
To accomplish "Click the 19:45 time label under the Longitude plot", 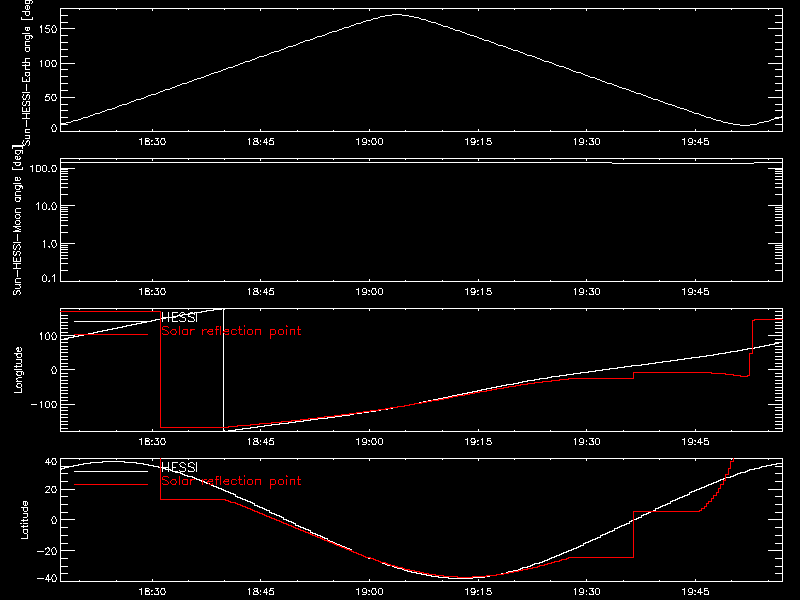I will [695, 442].
